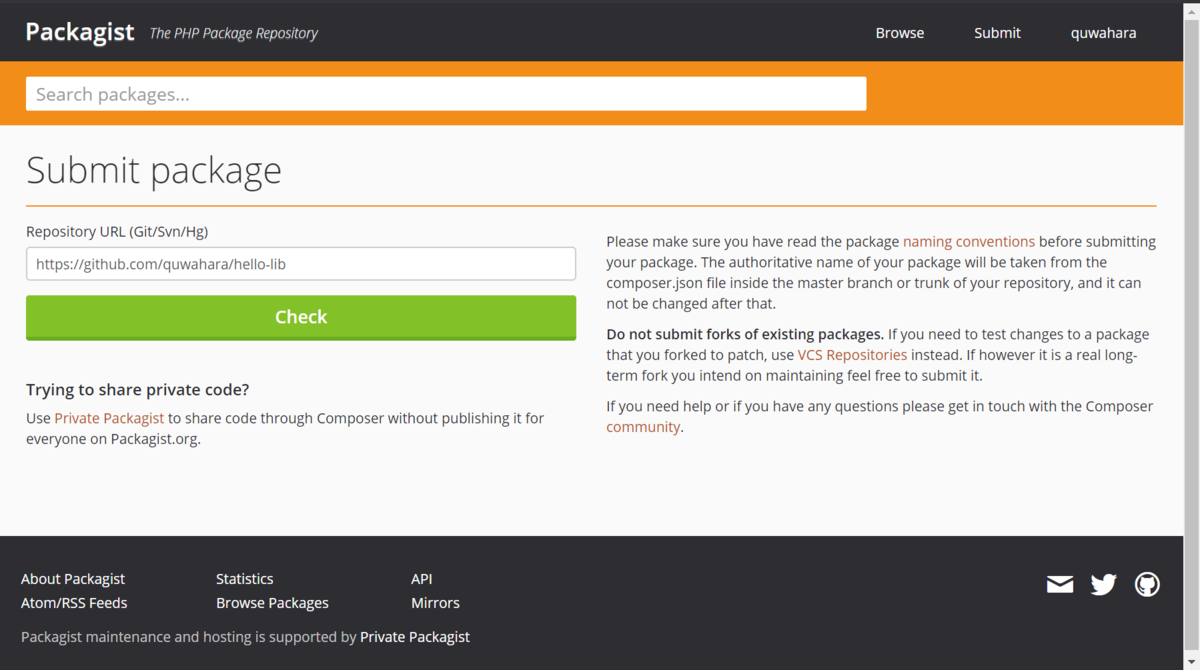Open the GitHub icon in the footer
Image resolution: width=1200 pixels, height=670 pixels.
[1147, 584]
